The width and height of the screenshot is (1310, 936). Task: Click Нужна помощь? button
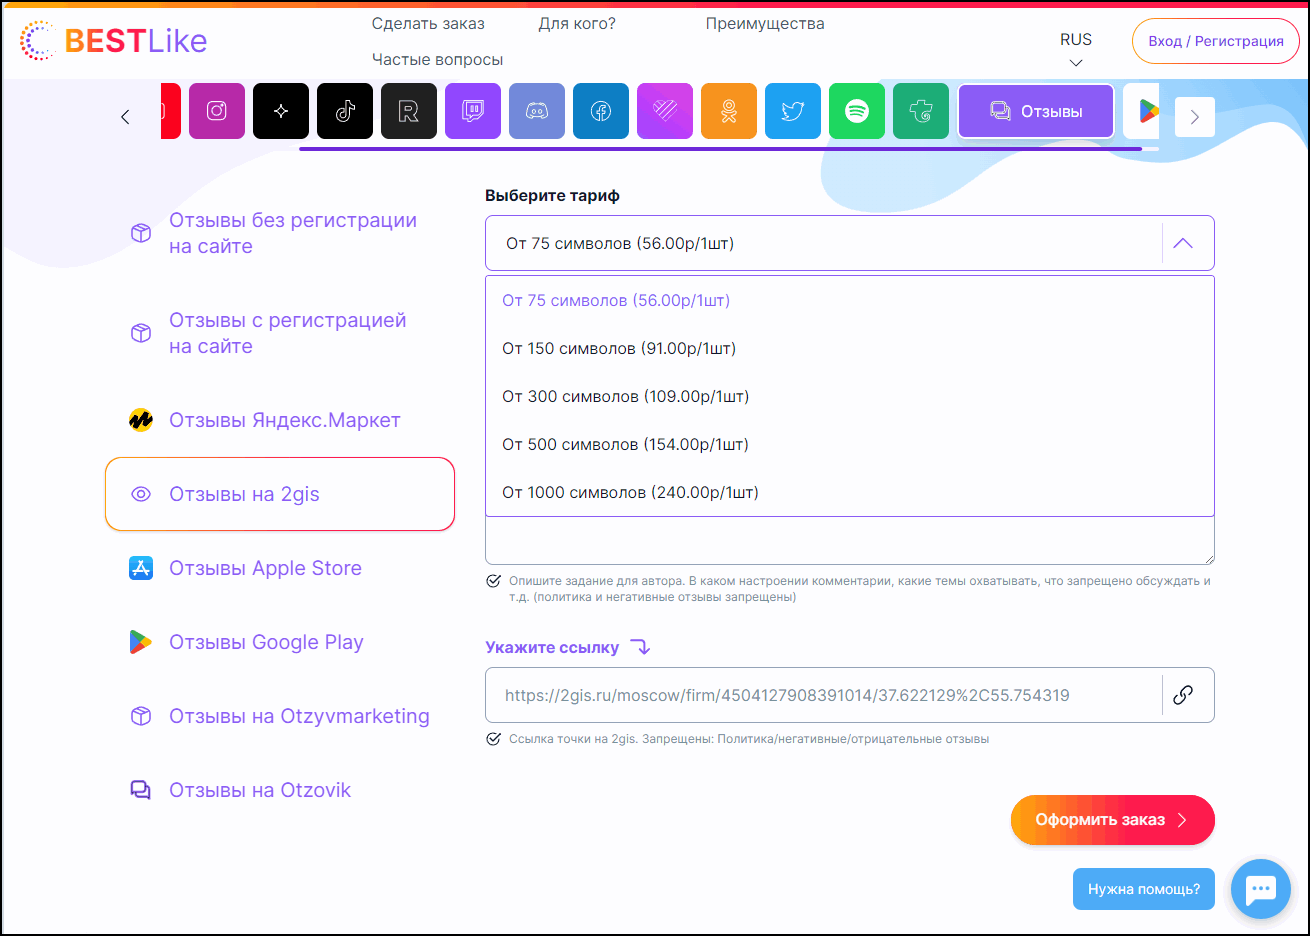(x=1144, y=889)
